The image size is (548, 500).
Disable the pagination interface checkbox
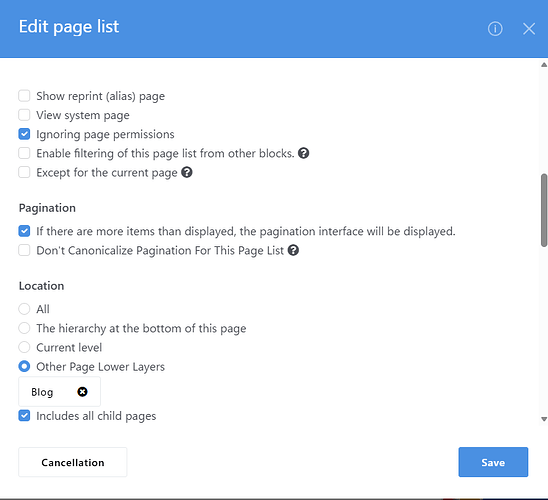[24, 231]
